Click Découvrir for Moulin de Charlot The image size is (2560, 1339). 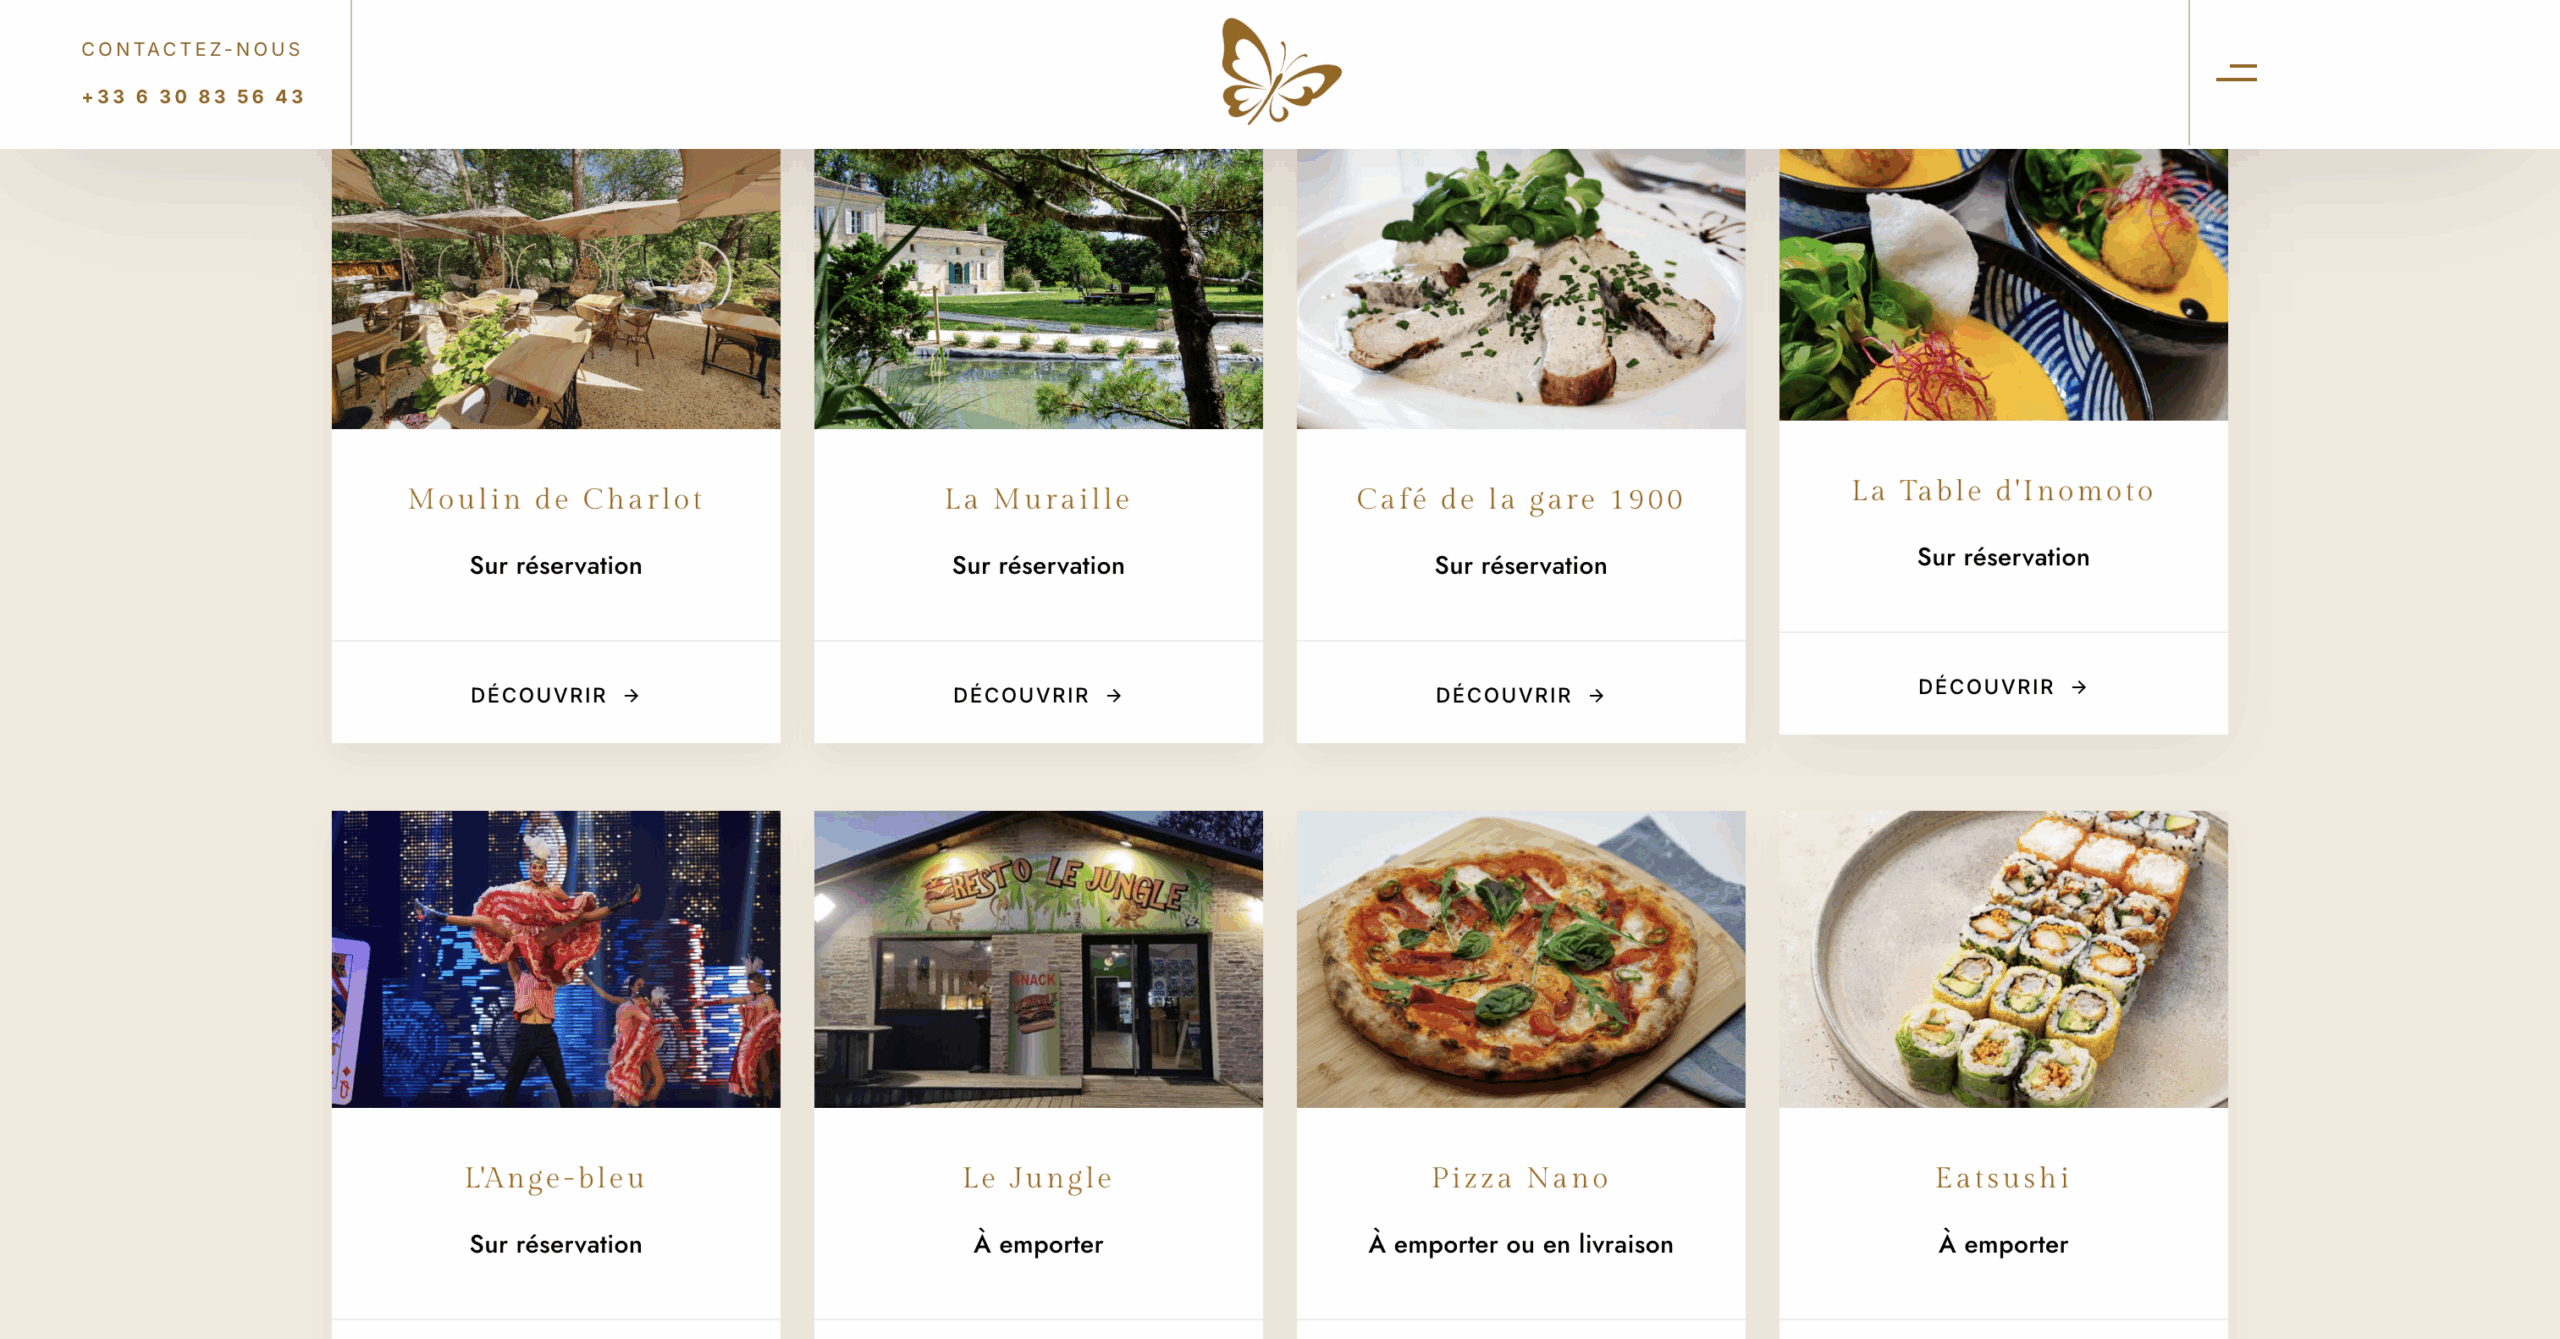(x=556, y=695)
